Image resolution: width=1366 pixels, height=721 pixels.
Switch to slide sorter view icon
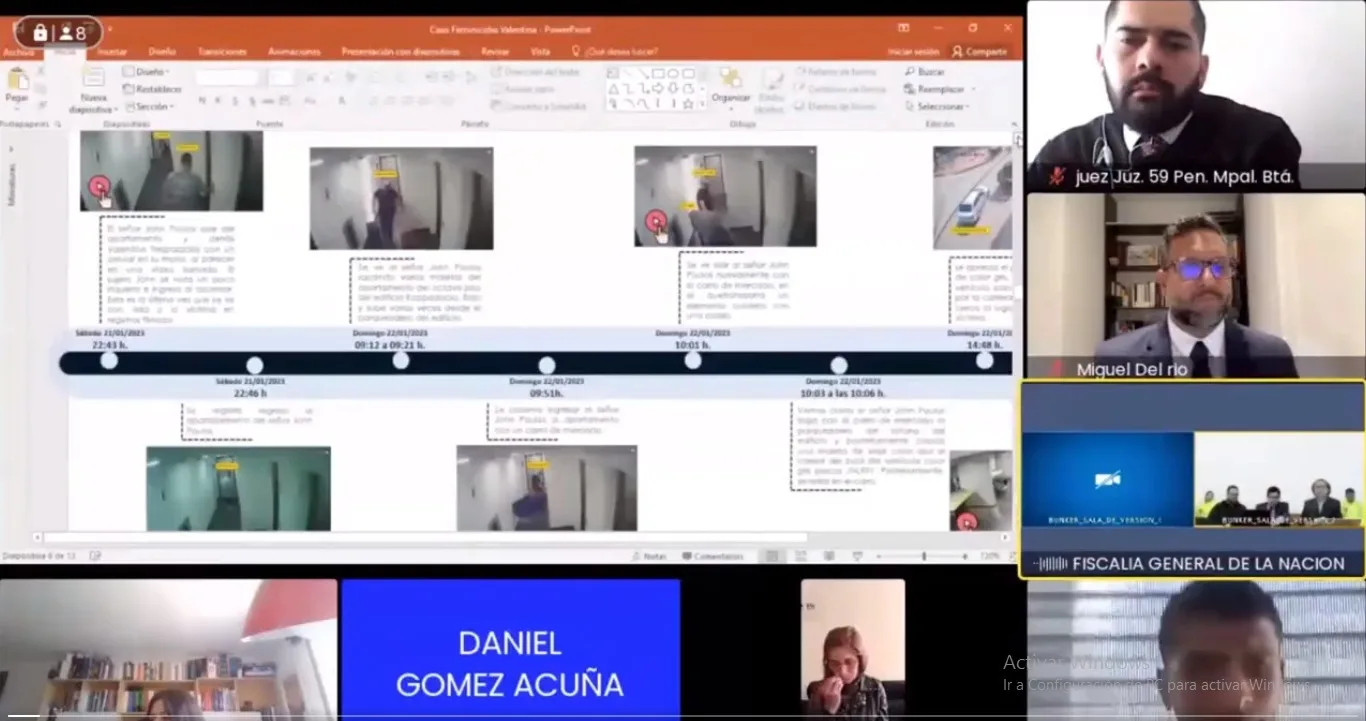point(801,556)
